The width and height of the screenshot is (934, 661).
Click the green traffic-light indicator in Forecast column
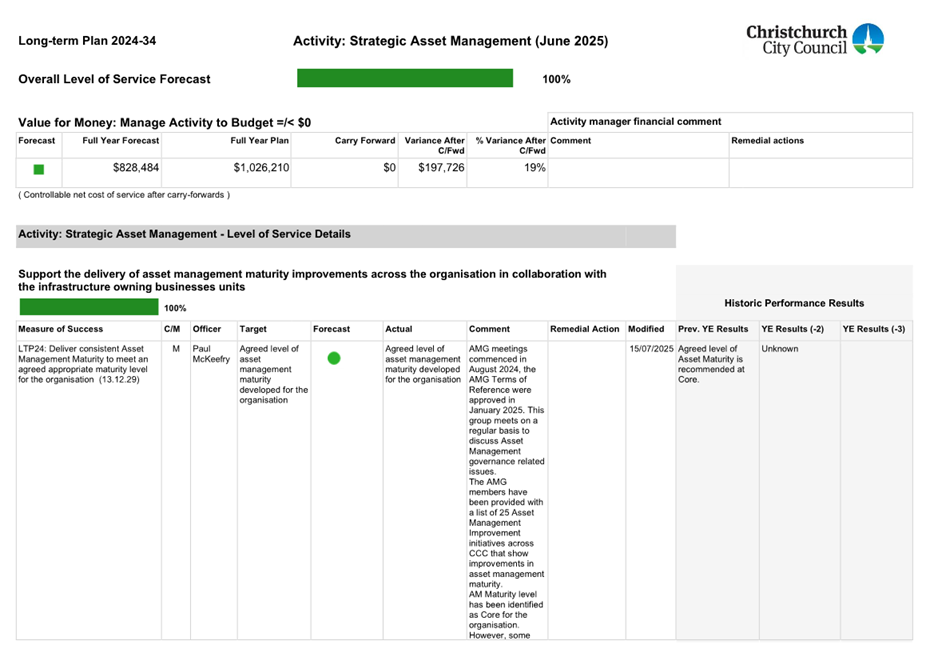333,357
